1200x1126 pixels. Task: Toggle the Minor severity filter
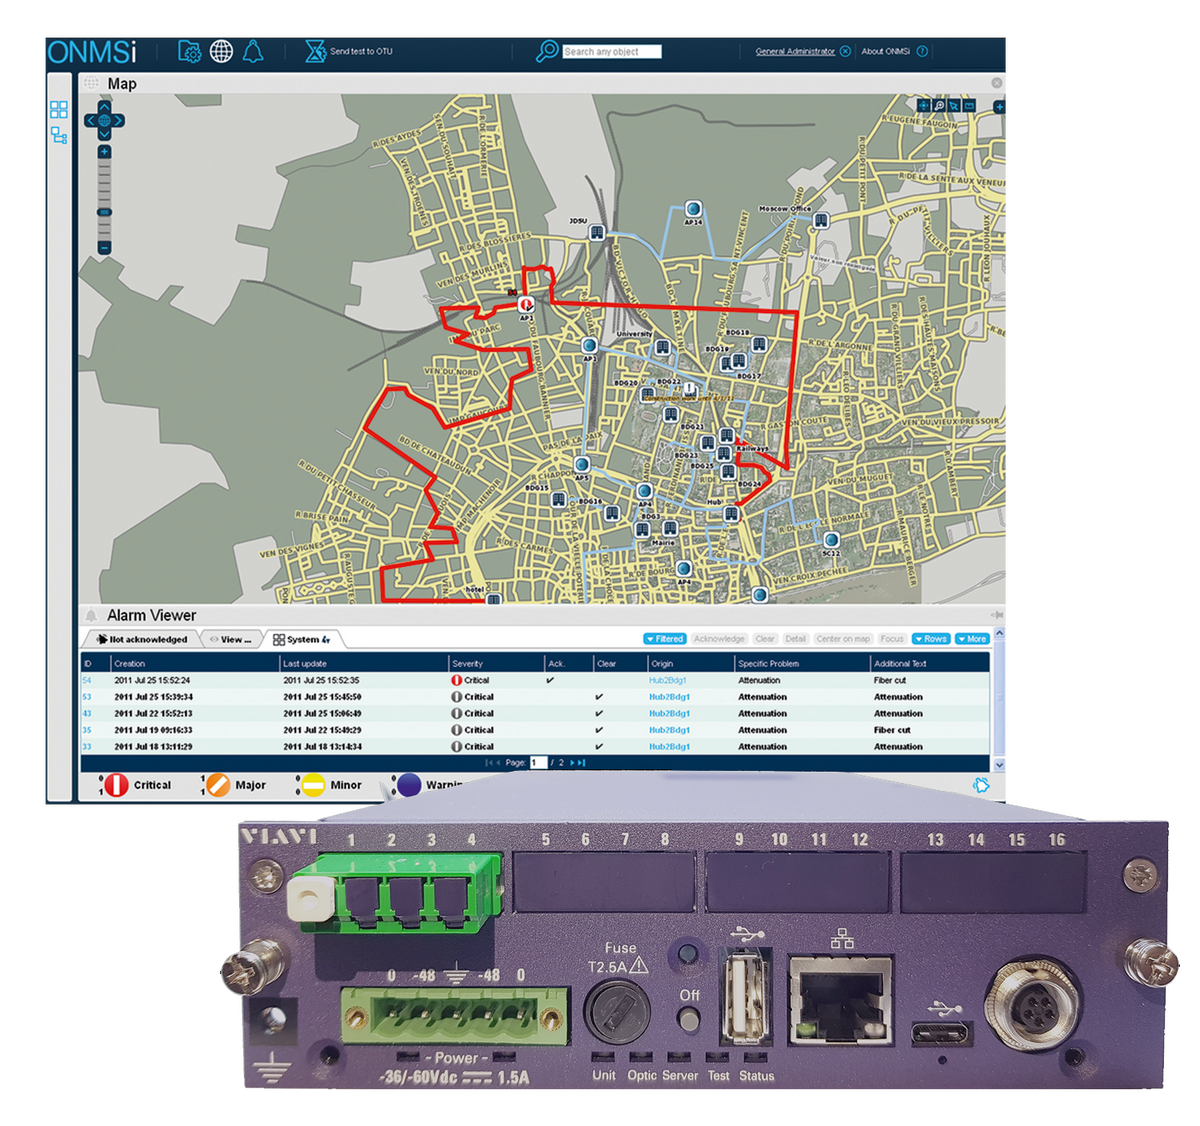pyautogui.click(x=314, y=785)
